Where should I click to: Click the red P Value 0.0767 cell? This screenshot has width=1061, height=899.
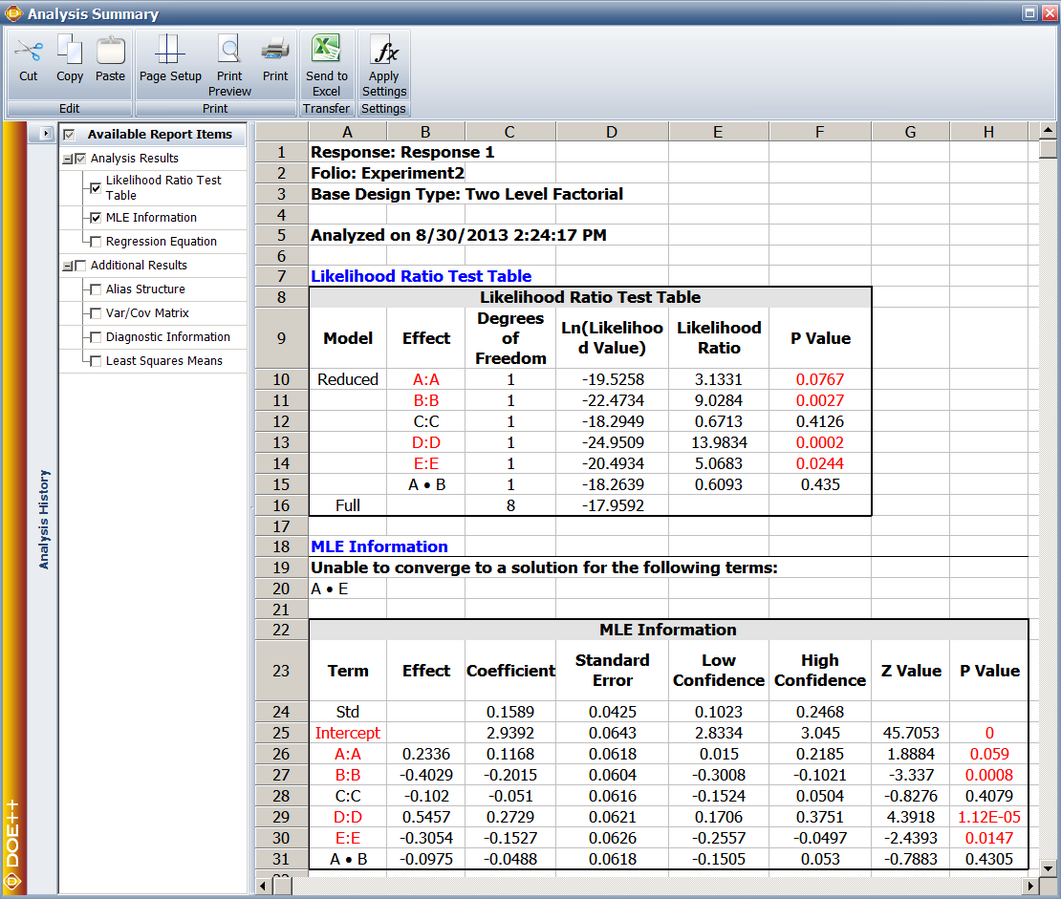point(820,379)
